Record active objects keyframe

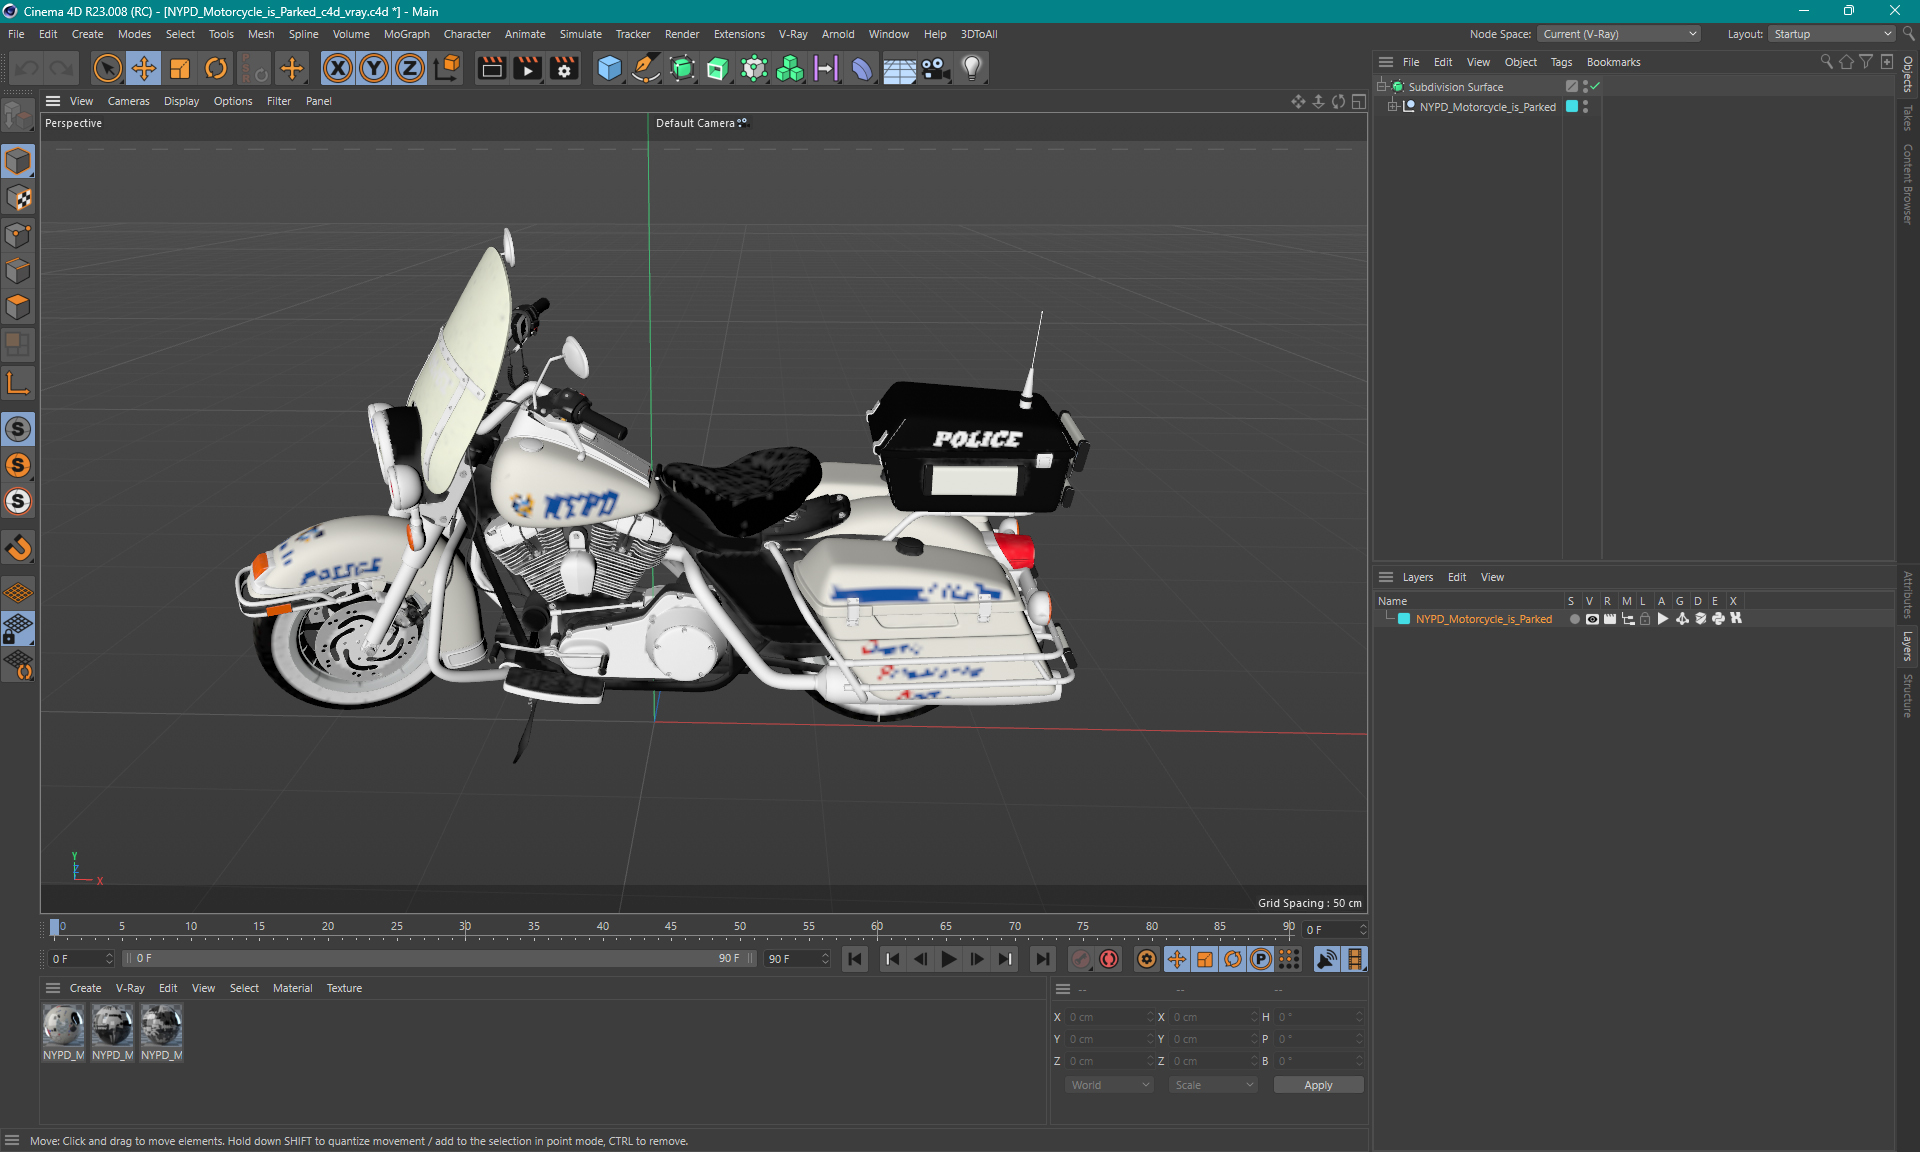coord(1081,959)
